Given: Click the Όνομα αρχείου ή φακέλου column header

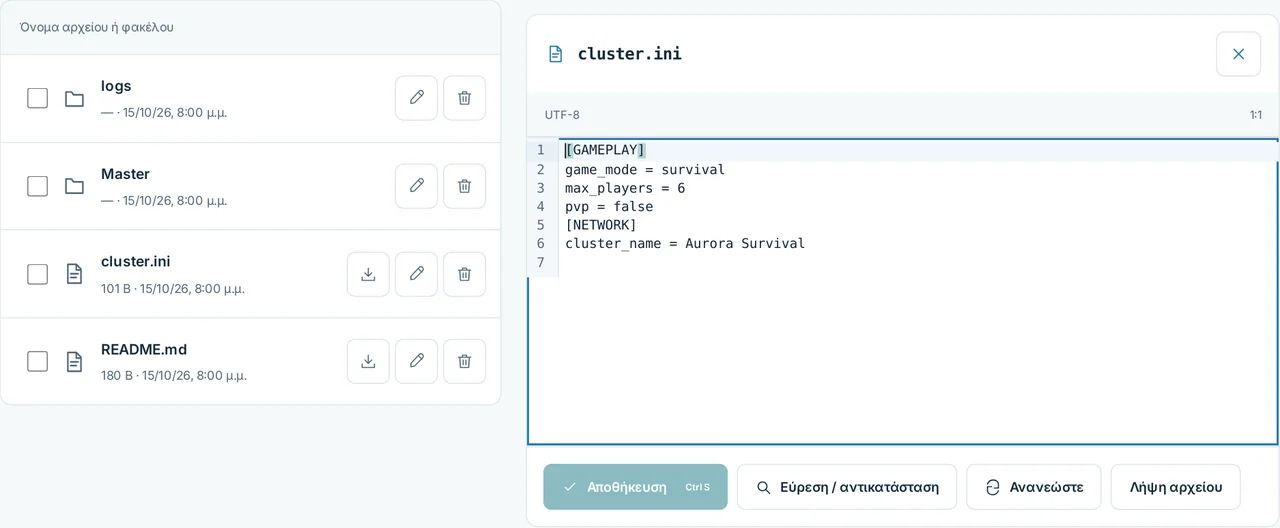Looking at the screenshot, I should [x=96, y=27].
